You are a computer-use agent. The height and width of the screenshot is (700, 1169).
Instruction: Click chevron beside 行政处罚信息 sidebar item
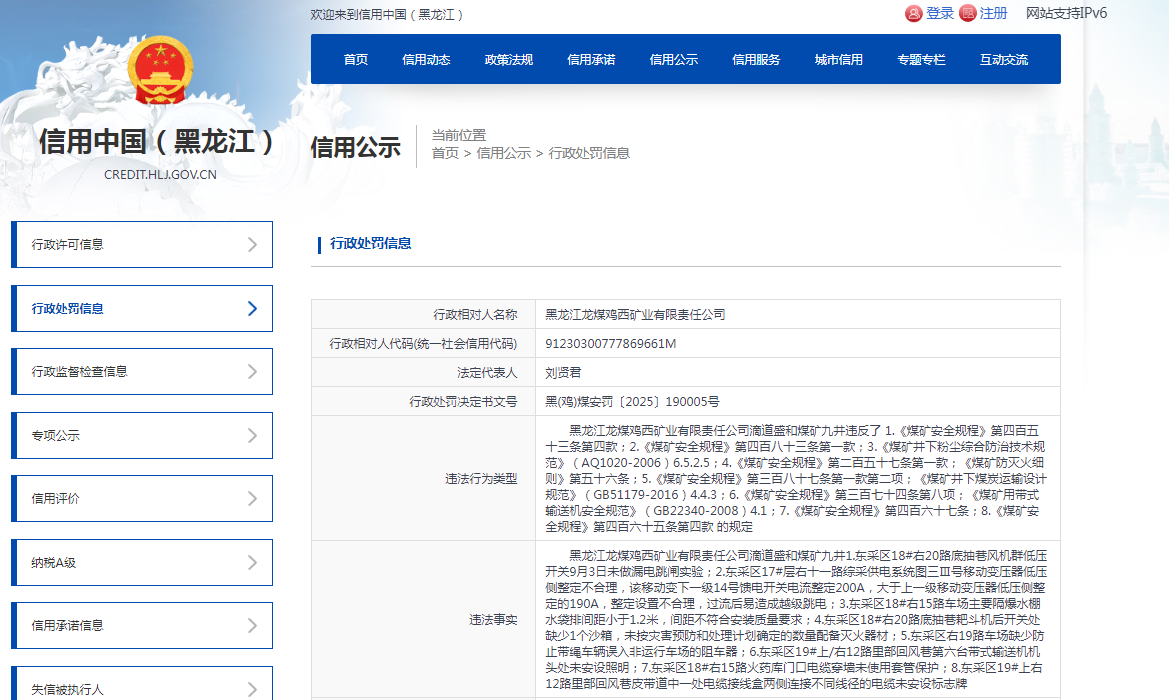[252, 308]
